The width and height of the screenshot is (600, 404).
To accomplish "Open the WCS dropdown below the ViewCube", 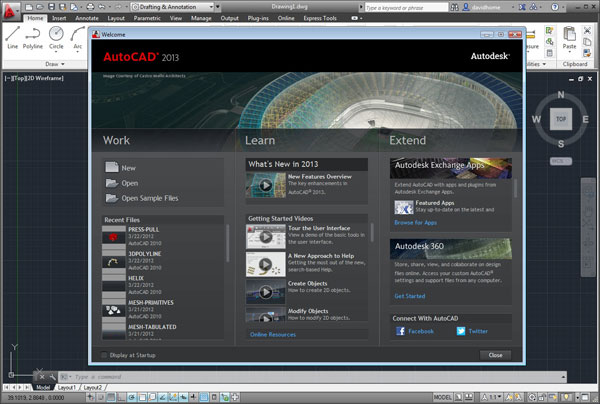I will 561,161.
